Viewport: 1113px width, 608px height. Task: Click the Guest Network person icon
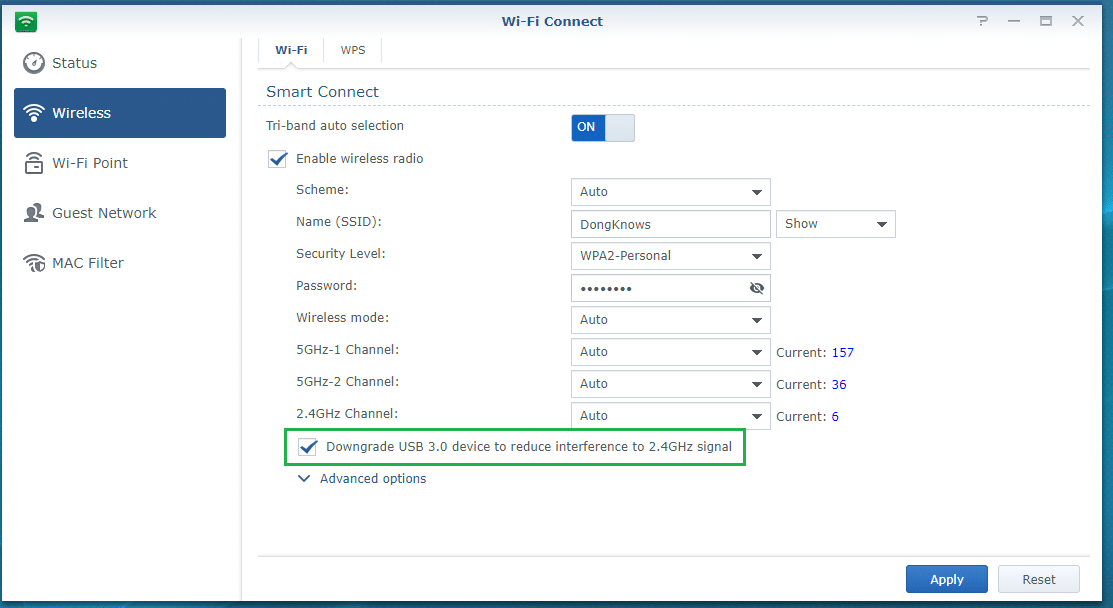34,213
